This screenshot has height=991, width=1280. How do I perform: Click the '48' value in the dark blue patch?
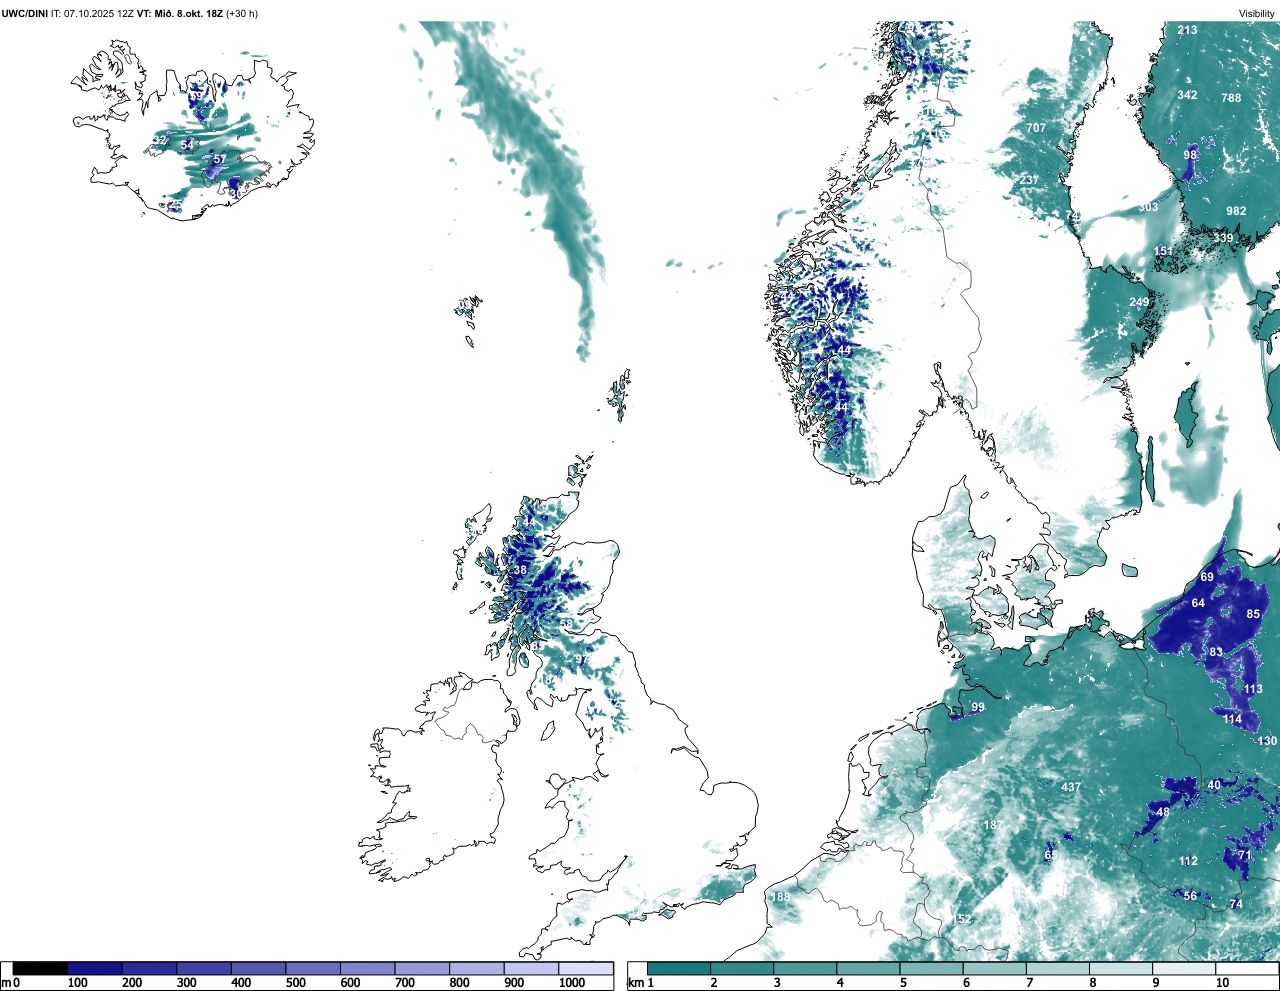point(1163,812)
